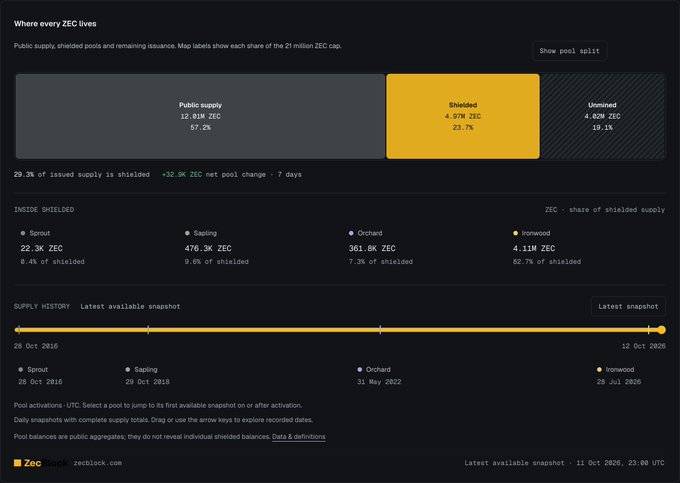The height and width of the screenshot is (483, 680).
Task: Click the INSIDE SHIELDED section label
Action: (44, 209)
